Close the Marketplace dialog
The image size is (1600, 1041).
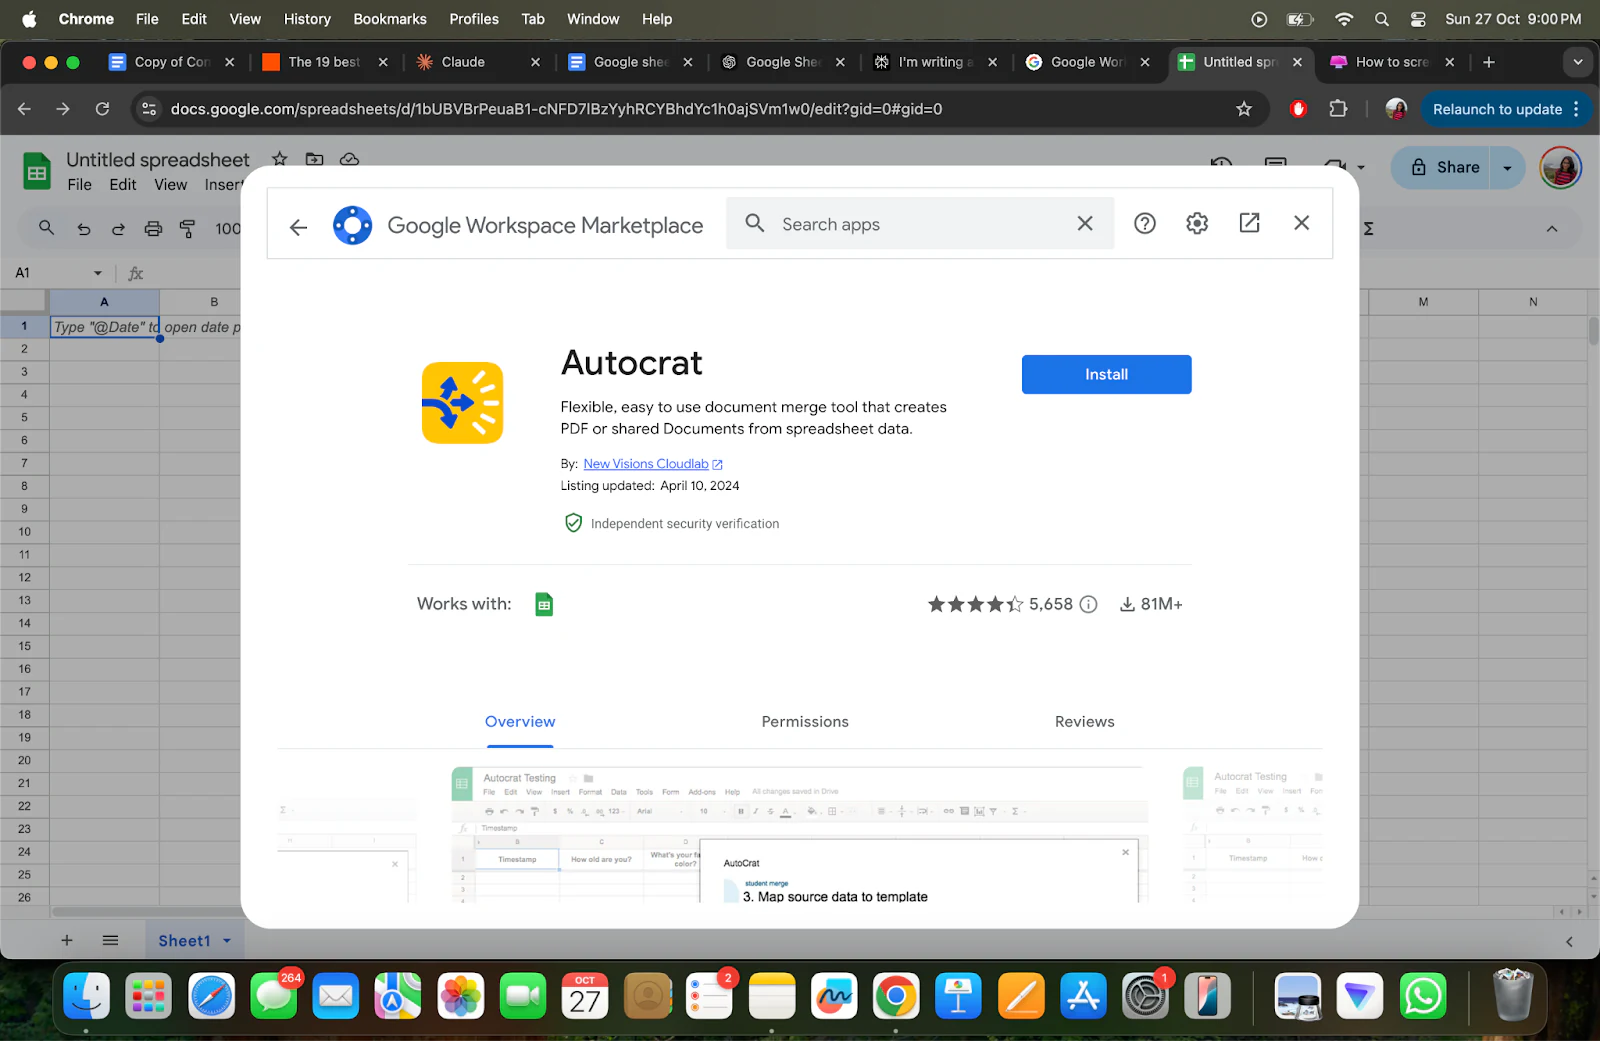1301,223
